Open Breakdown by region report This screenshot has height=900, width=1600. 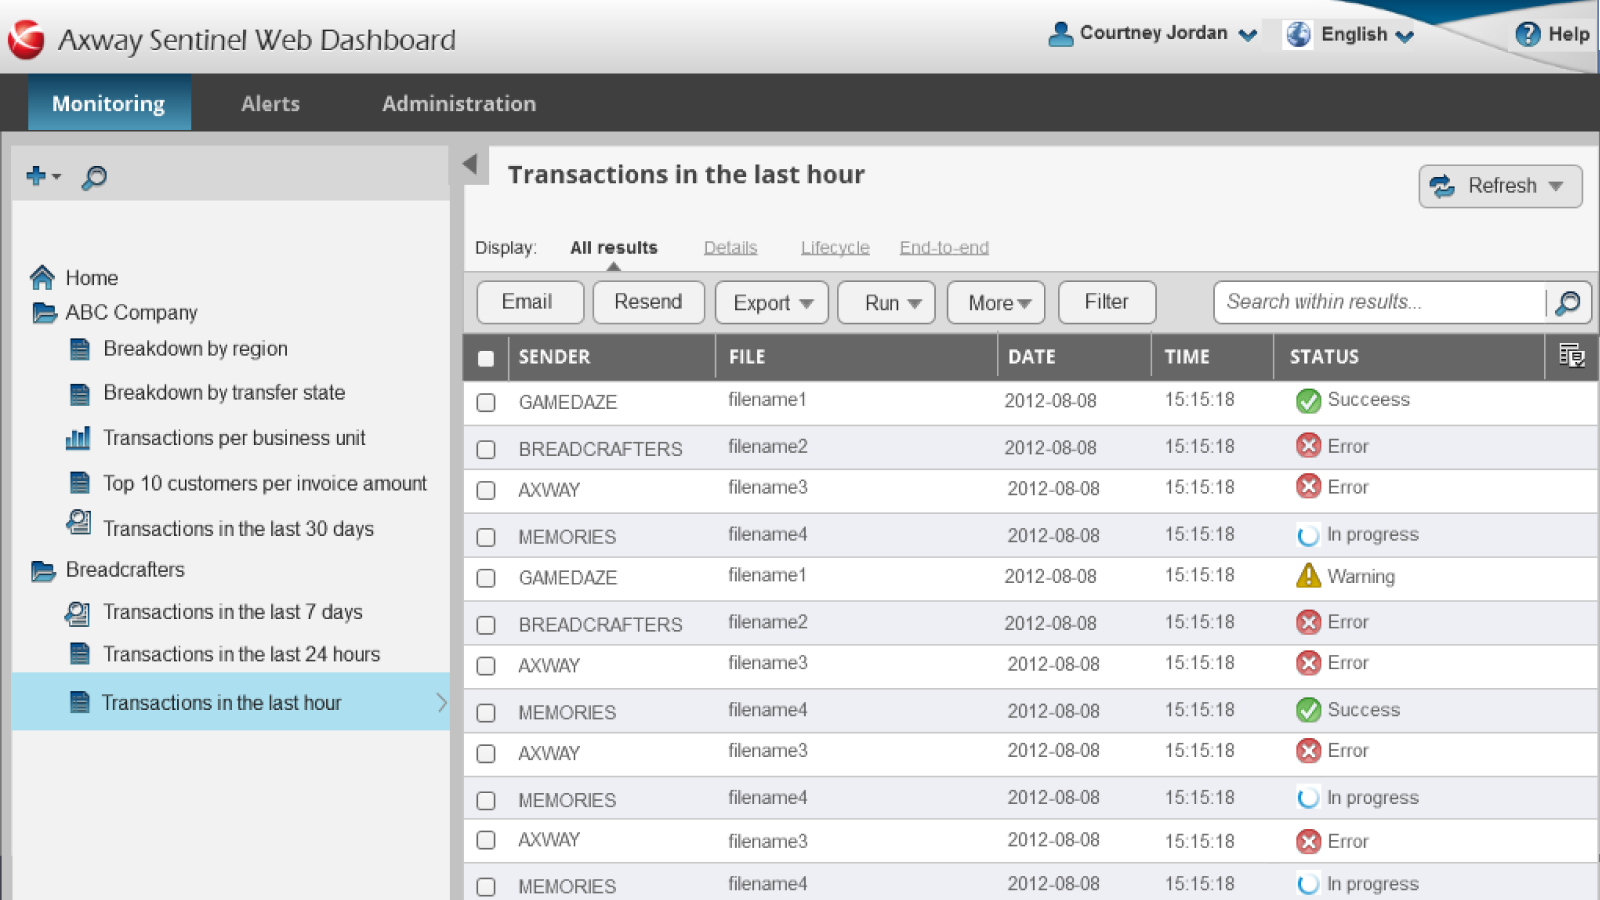click(196, 349)
